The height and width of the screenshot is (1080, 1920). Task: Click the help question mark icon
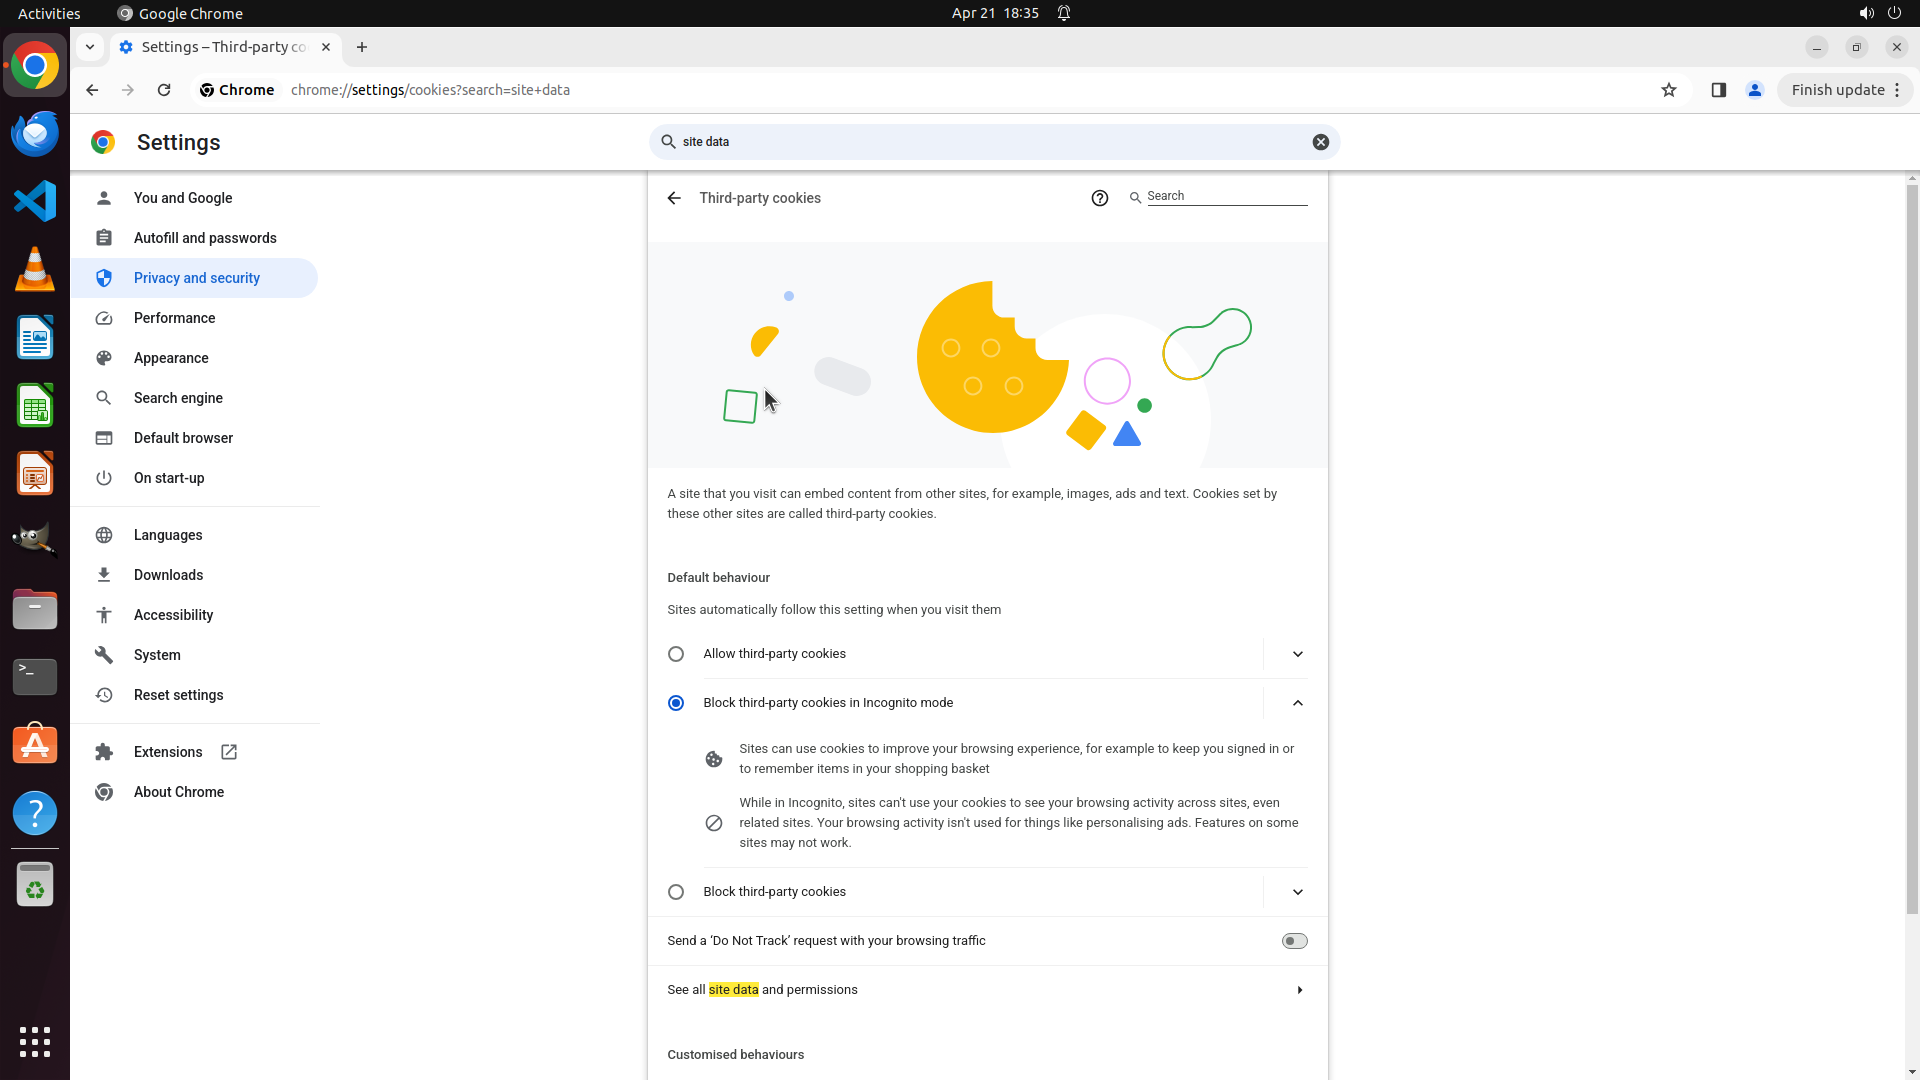pyautogui.click(x=1099, y=198)
